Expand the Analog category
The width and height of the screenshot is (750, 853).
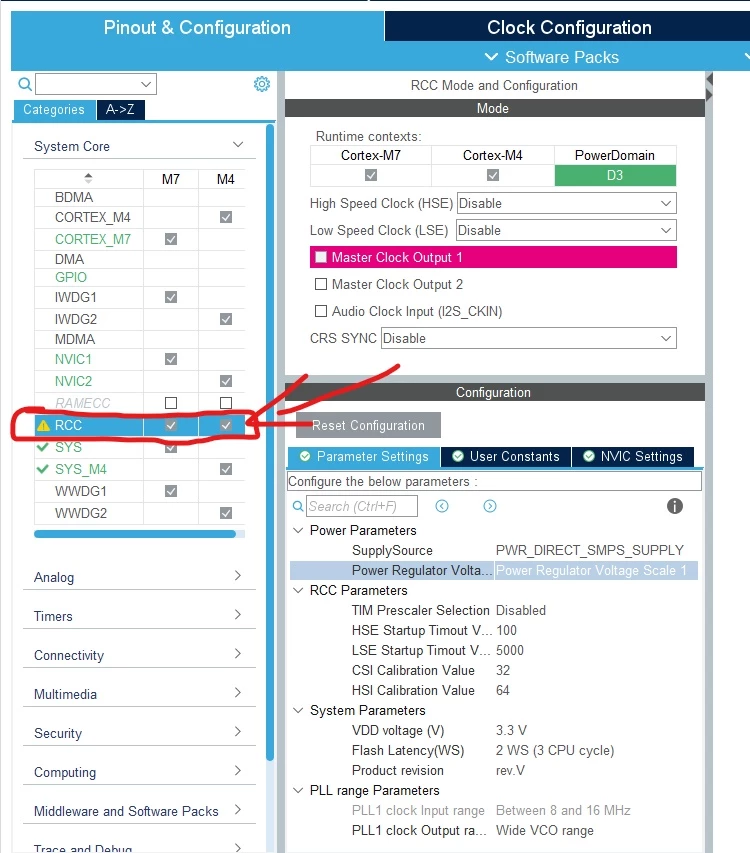(139, 577)
